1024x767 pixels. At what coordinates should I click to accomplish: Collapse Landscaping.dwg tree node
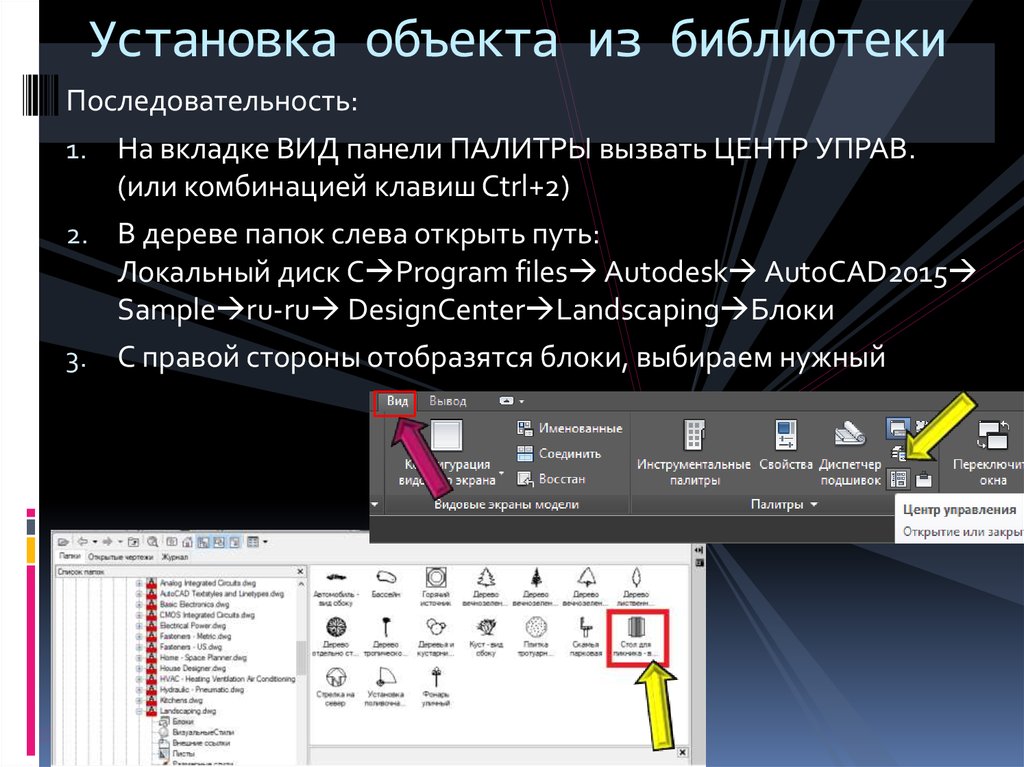(139, 711)
